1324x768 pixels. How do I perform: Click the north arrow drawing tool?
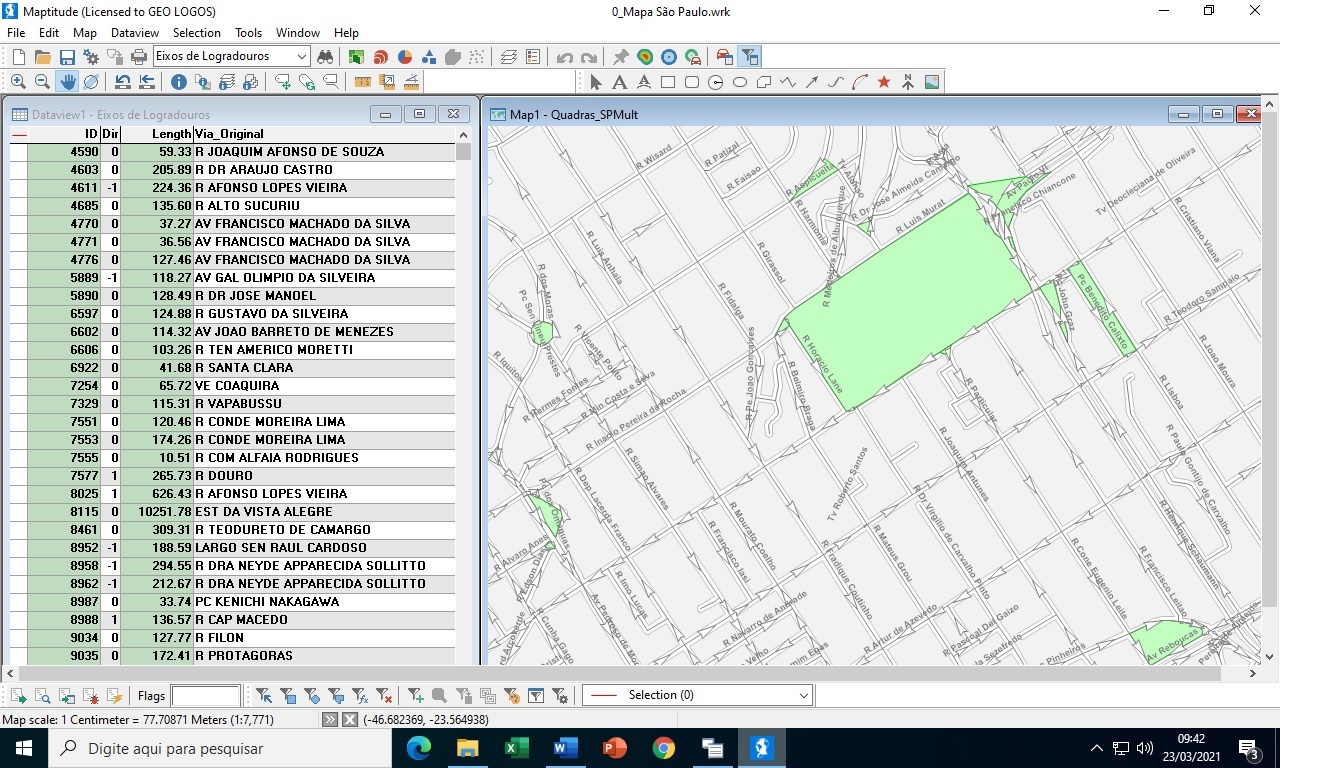tap(908, 82)
